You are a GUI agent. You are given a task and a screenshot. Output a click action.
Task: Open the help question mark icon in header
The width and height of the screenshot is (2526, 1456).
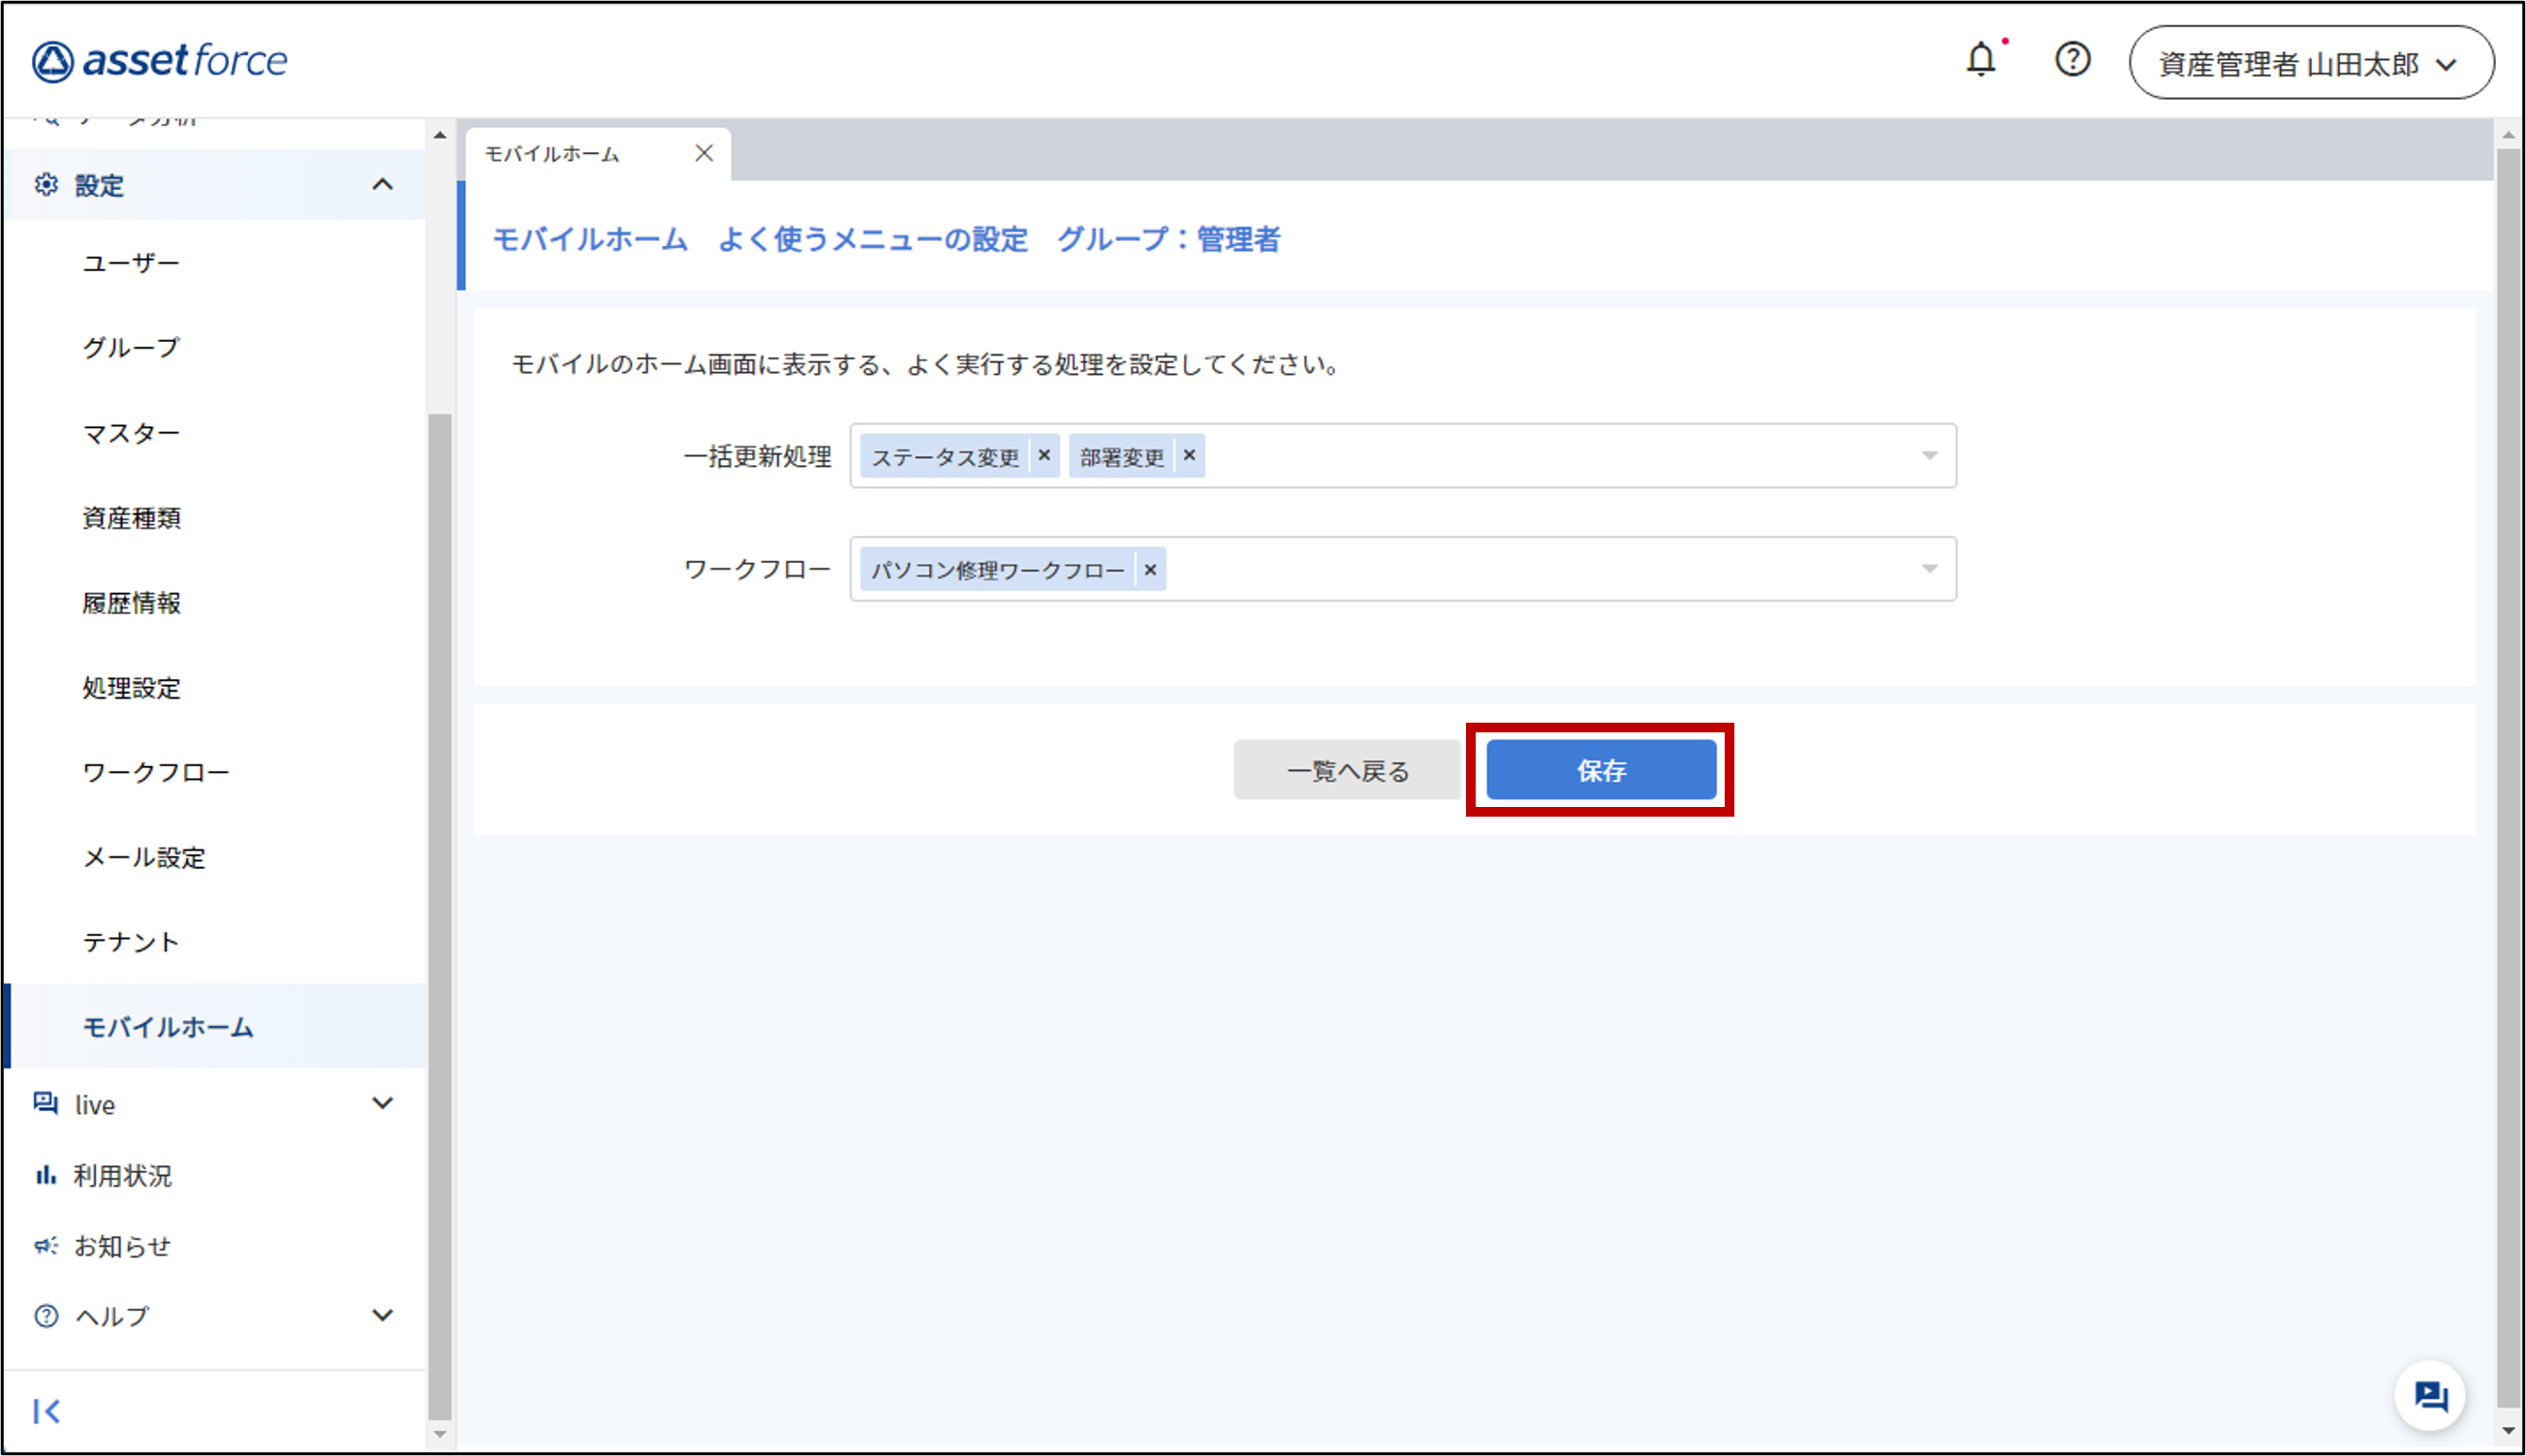point(2072,59)
